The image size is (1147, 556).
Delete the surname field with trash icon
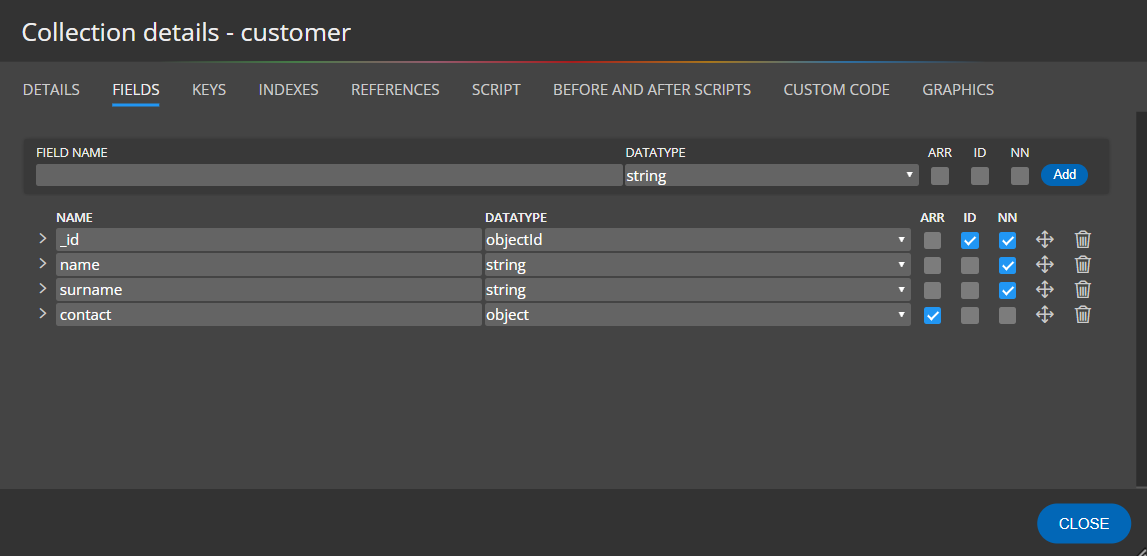click(x=1082, y=290)
